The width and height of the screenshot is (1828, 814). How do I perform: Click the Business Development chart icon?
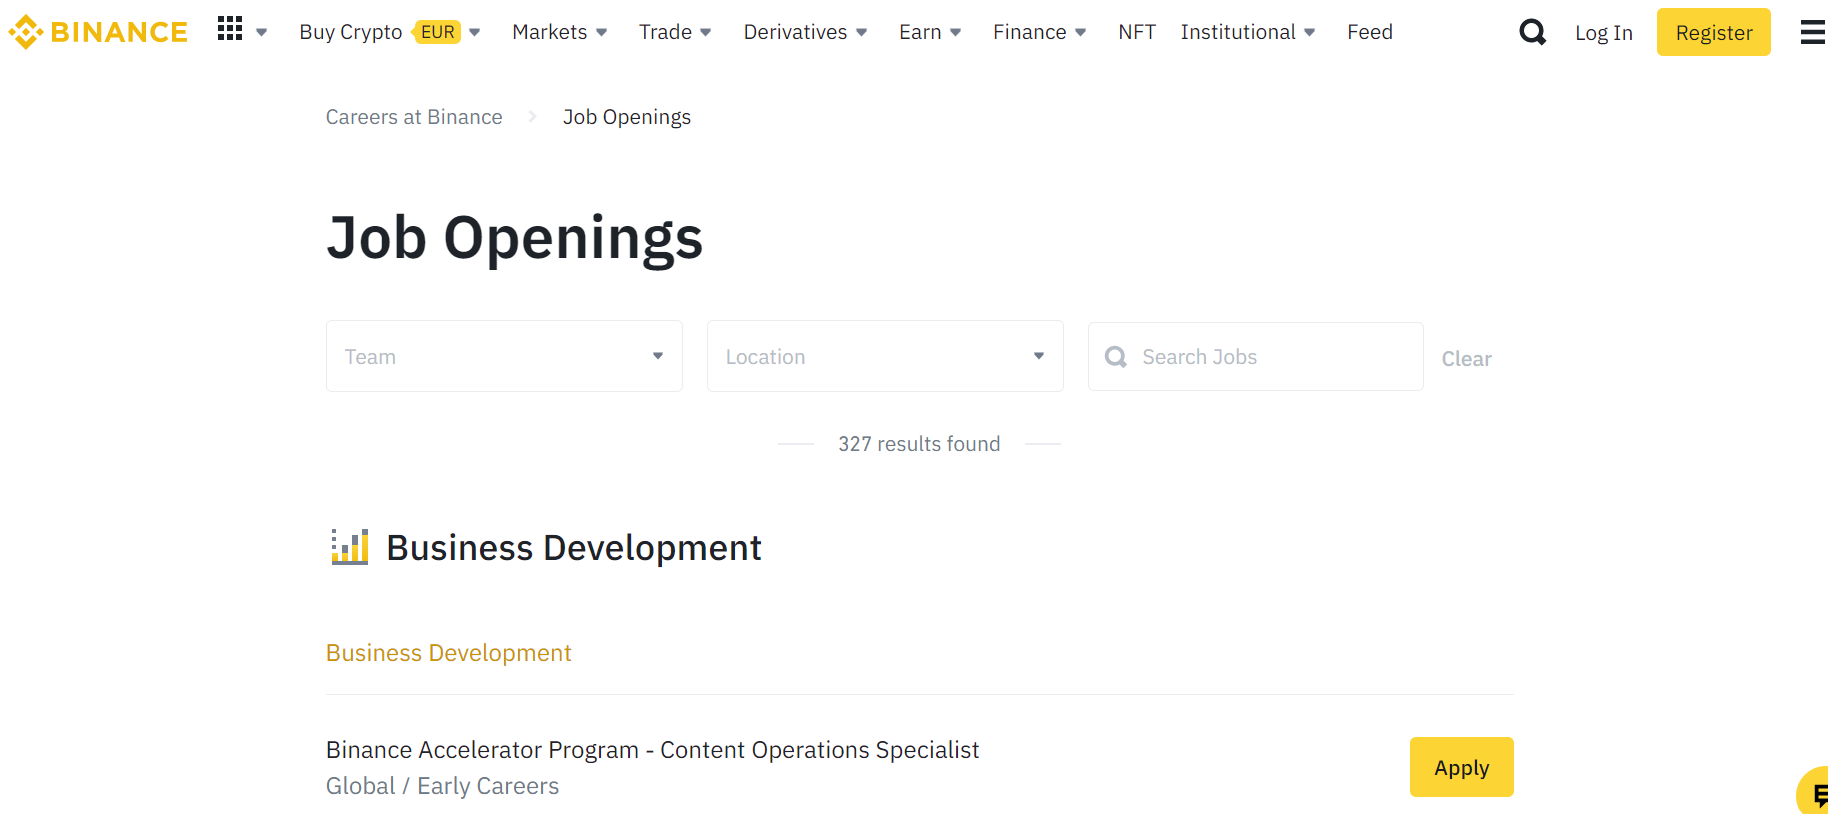tap(350, 547)
